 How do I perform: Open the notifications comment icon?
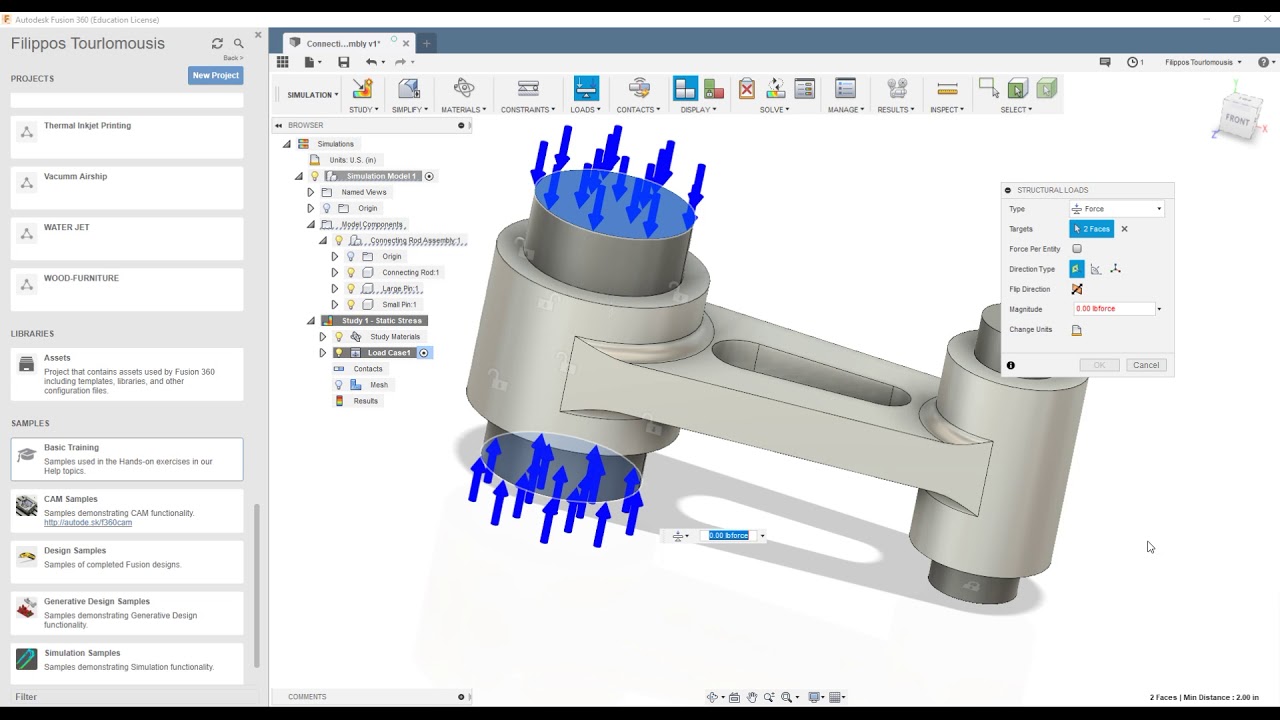[1105, 62]
